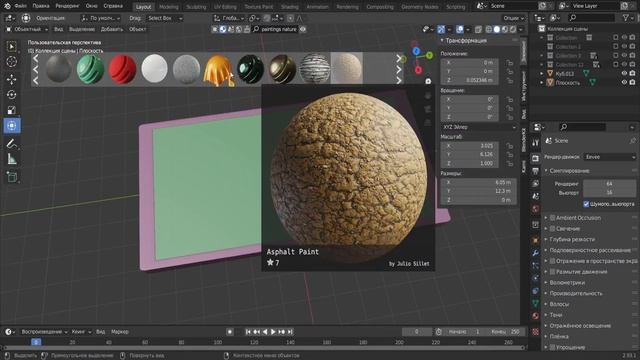This screenshot has width=640, height=360.
Task: Open the Файл menu
Action: pos(20,6)
